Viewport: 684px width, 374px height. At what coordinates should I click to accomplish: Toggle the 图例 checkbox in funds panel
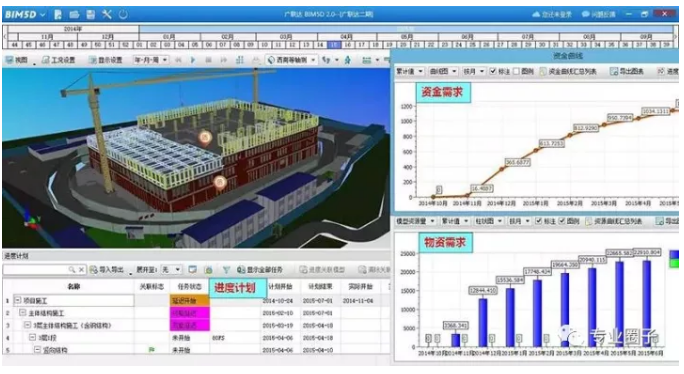[516, 71]
